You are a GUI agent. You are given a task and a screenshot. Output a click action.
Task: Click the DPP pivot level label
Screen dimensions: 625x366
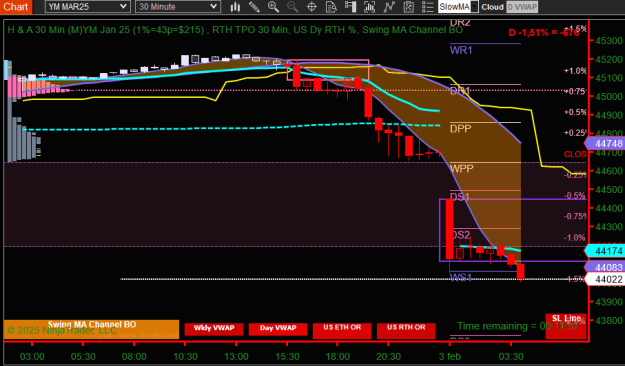tap(461, 129)
